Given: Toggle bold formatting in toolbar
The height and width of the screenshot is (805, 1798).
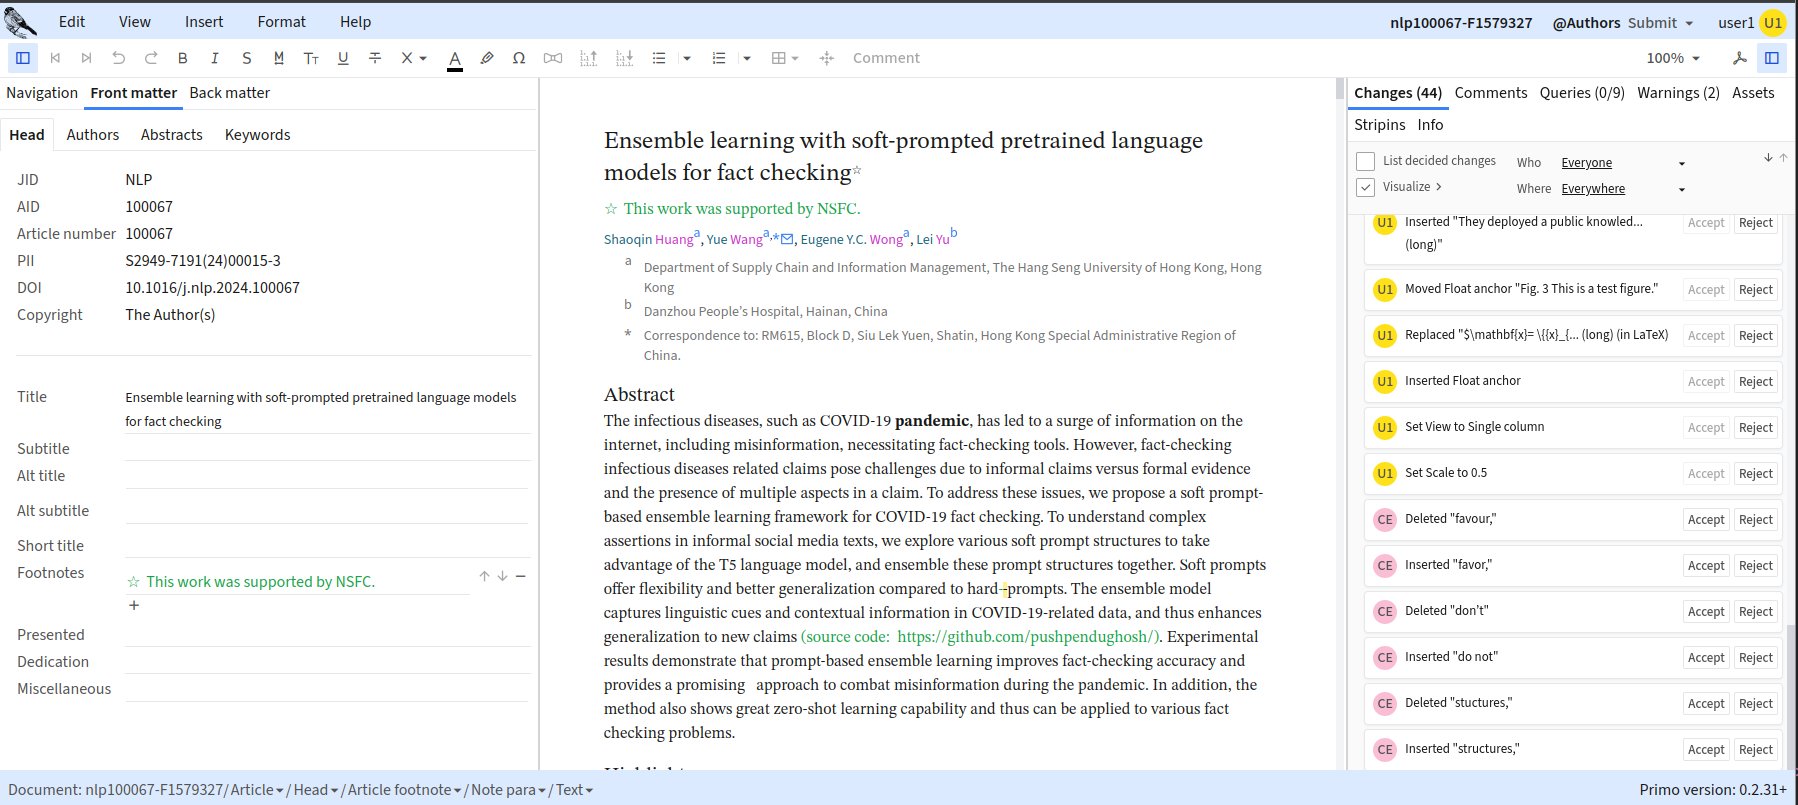Looking at the screenshot, I should [183, 58].
